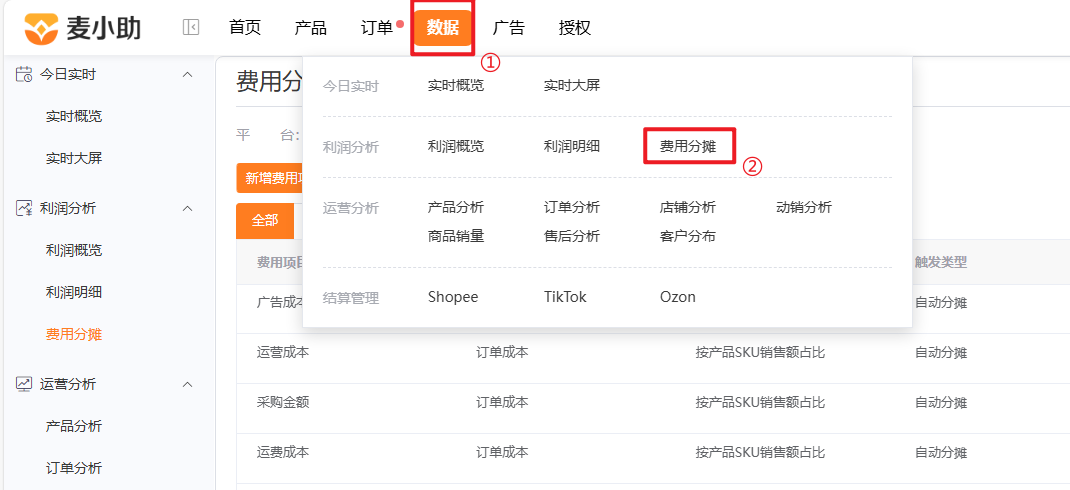Click the 触发类型 column header
1070x490 pixels.
tap(941, 263)
